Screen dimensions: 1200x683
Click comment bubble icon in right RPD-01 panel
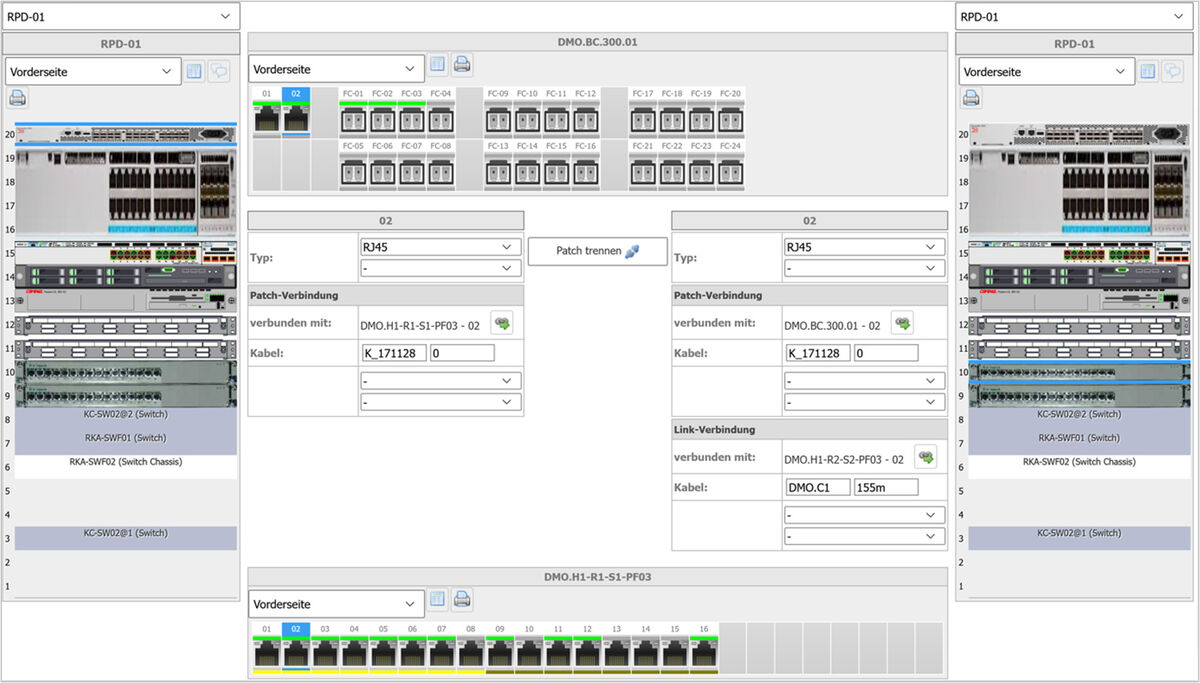(1172, 71)
